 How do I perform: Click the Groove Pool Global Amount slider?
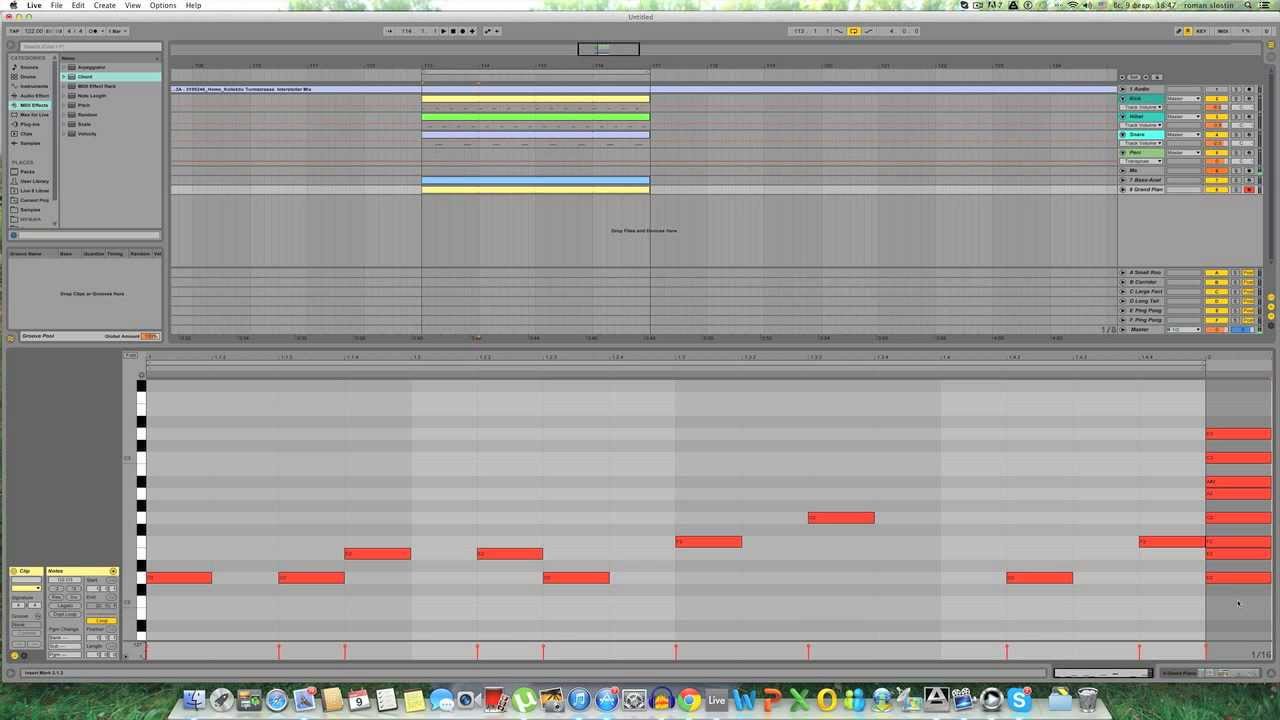tap(150, 336)
